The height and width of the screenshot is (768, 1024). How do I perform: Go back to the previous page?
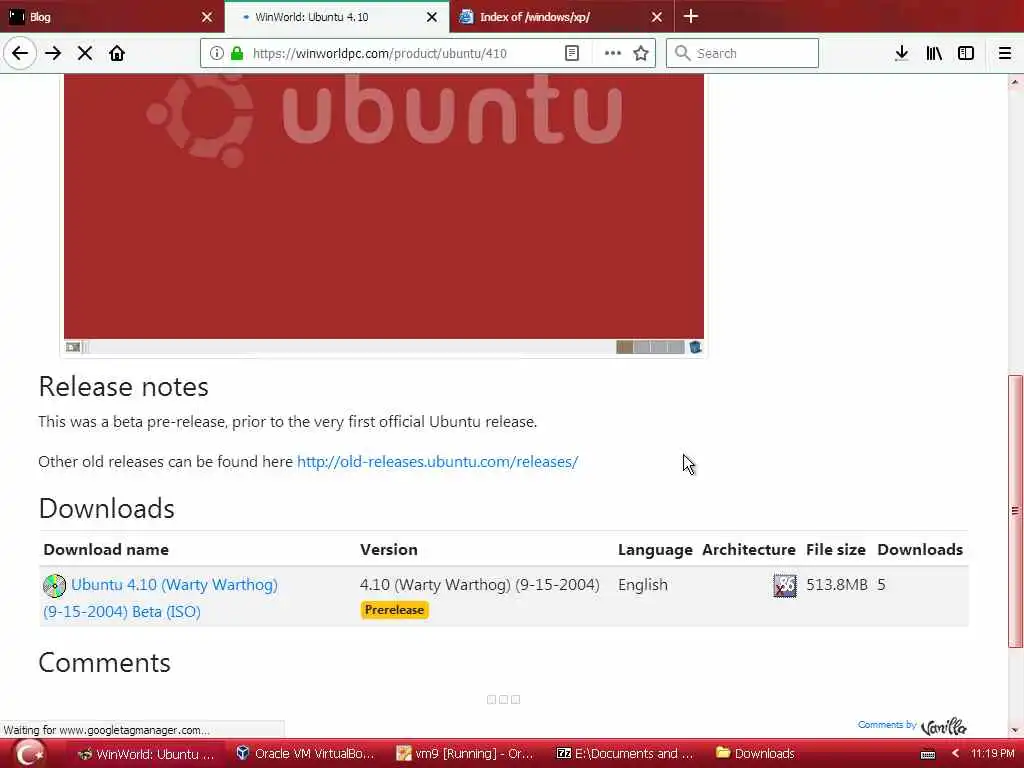(20, 53)
